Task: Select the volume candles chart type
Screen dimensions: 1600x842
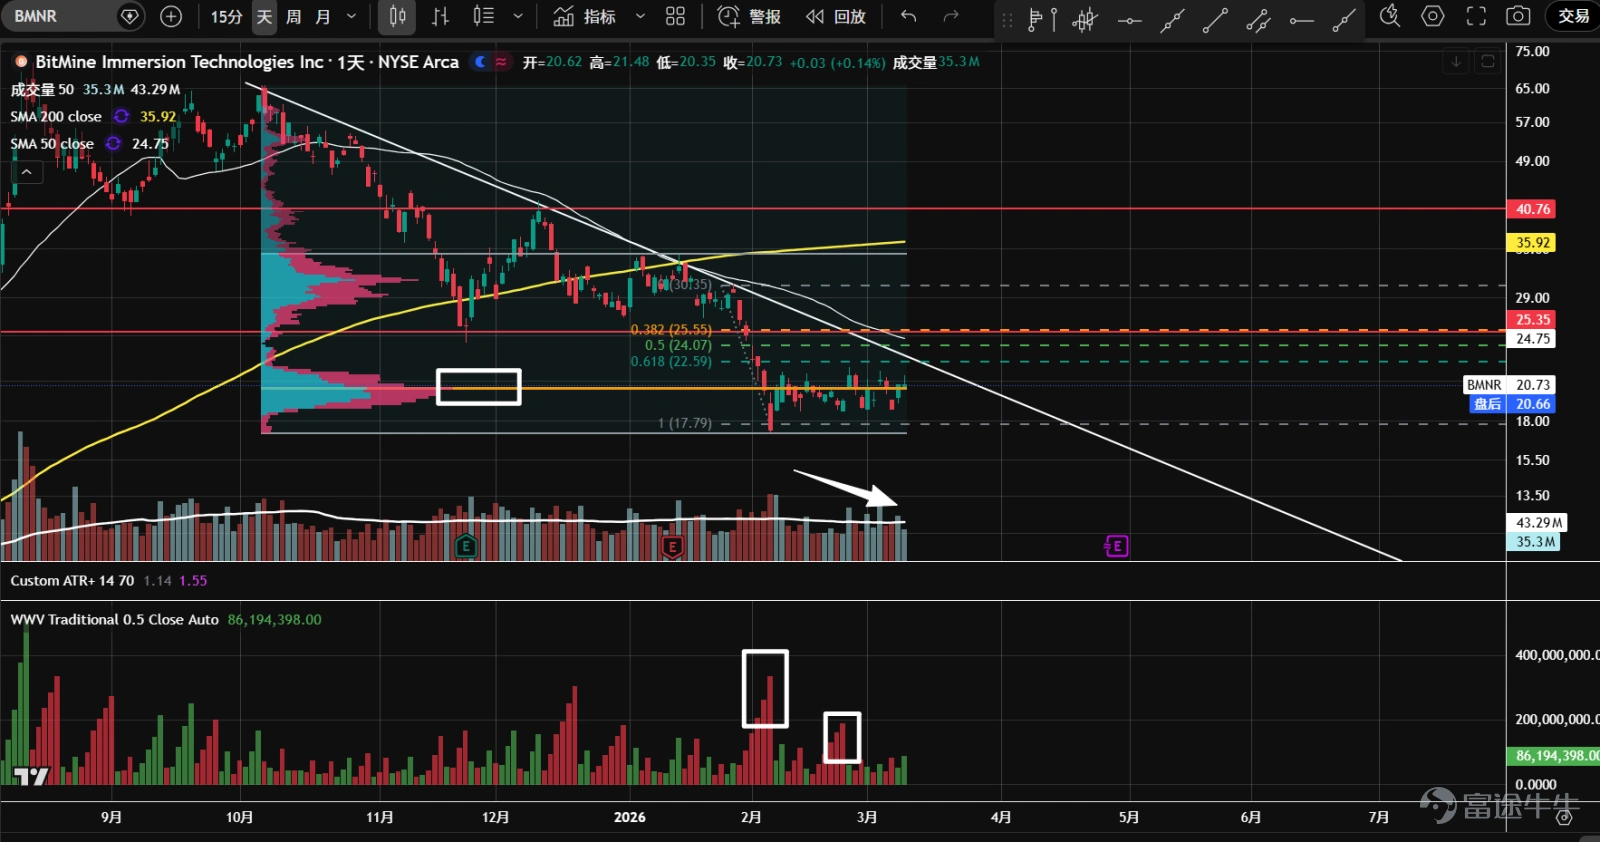Action: (x=484, y=16)
